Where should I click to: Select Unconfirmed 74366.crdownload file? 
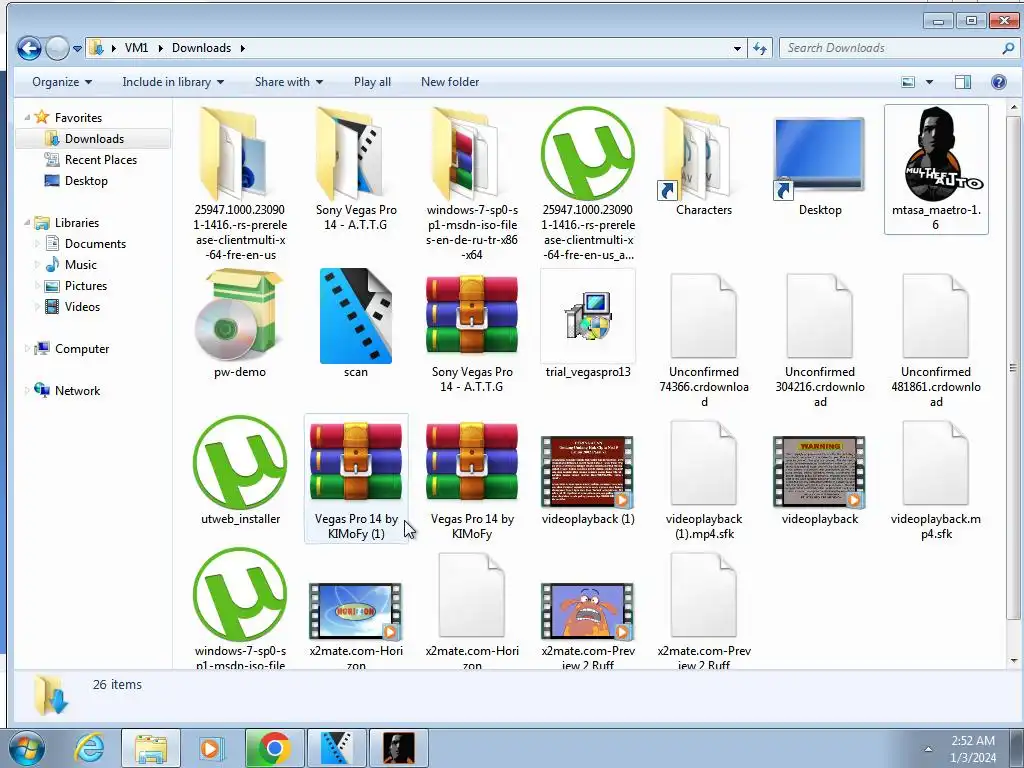coord(704,341)
